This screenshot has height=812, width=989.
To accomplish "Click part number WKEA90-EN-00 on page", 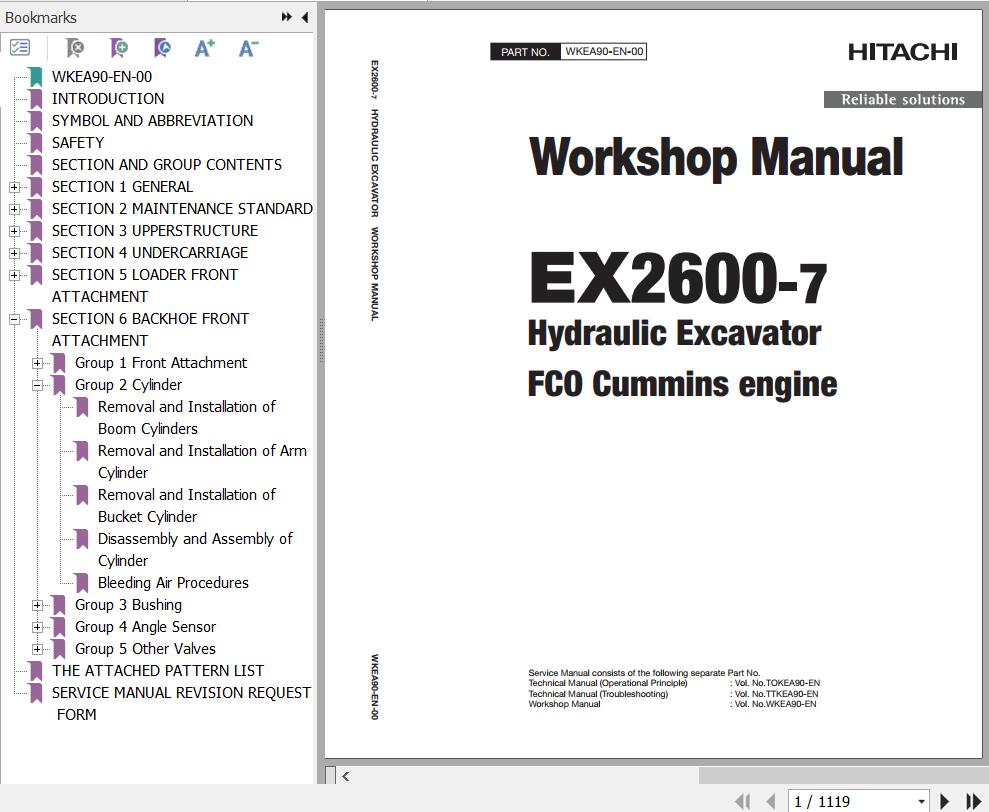I will pyautogui.click(x=604, y=52).
